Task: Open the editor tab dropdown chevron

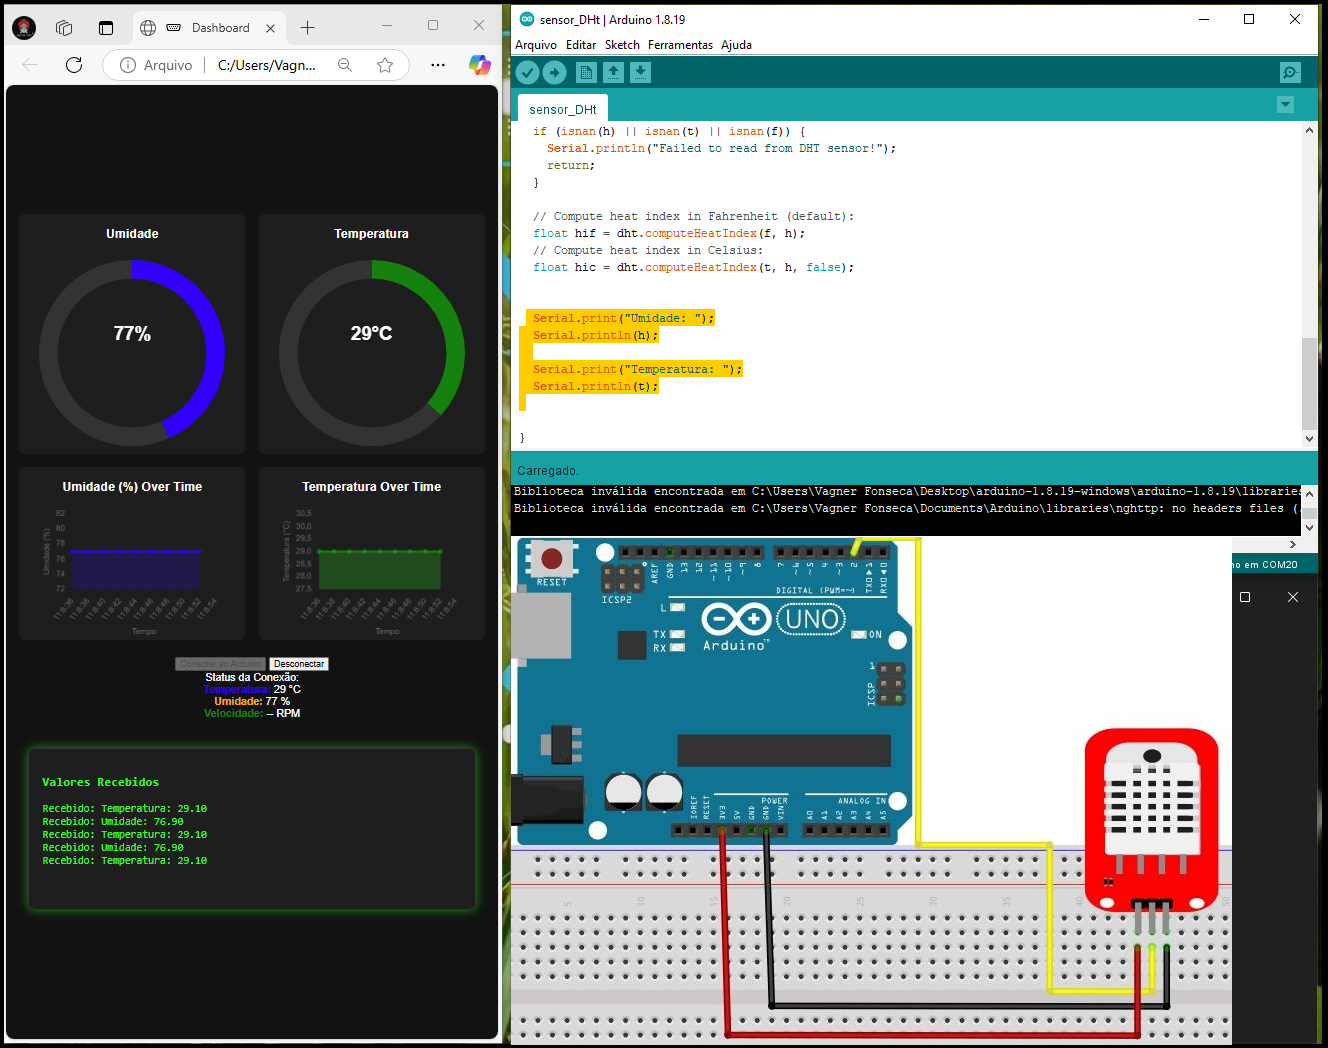Action: pos(1285,104)
